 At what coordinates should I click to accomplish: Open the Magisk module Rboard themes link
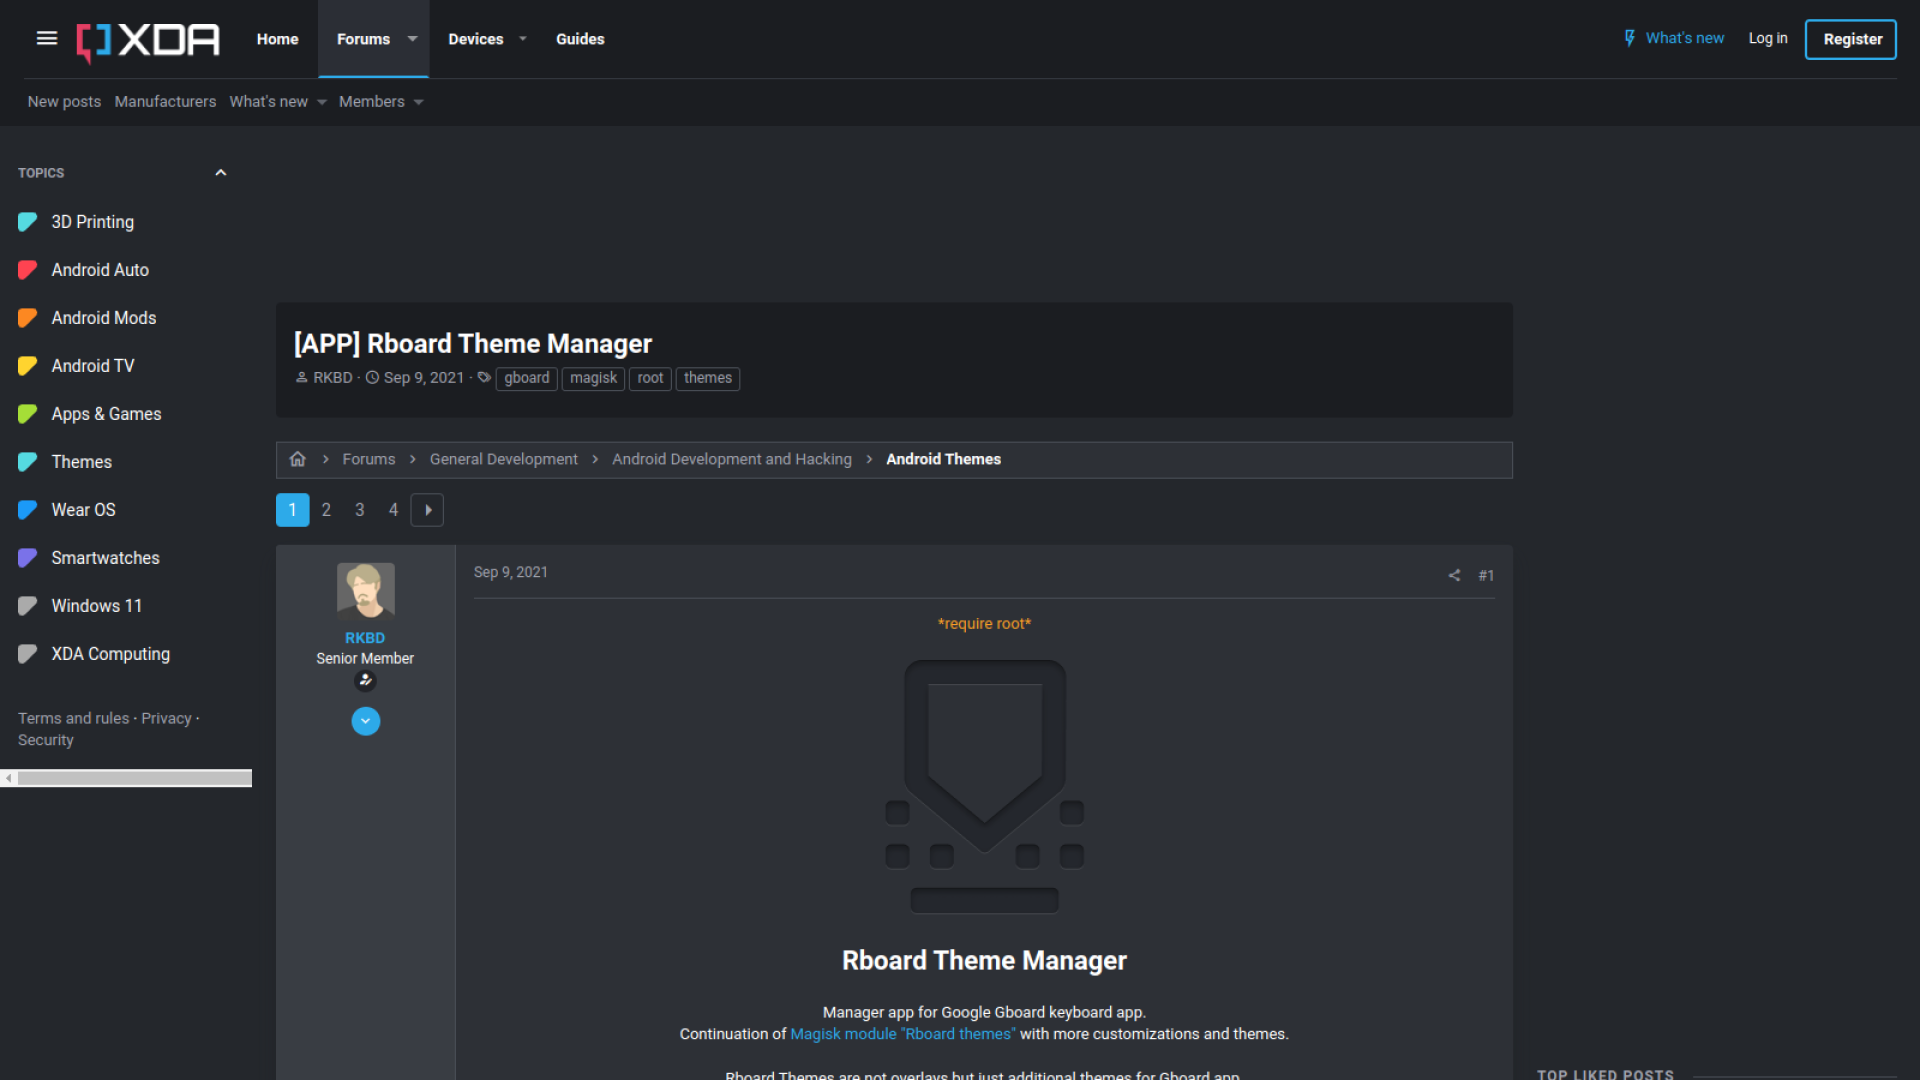902,1034
